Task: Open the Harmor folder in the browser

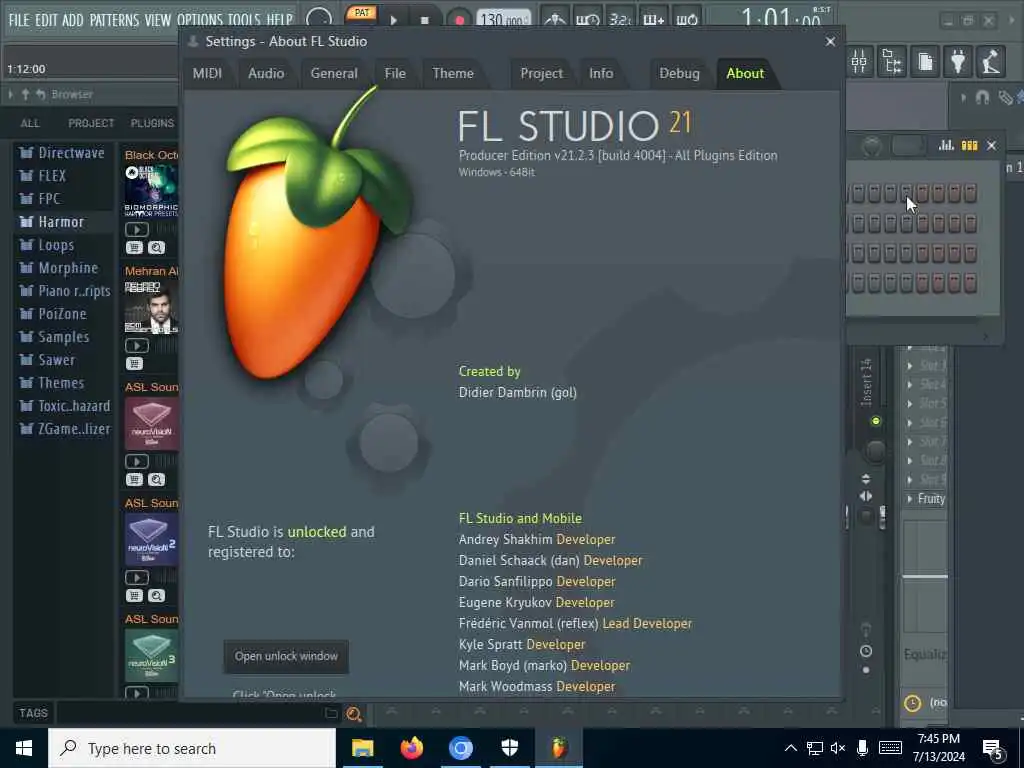Action: pyautogui.click(x=63, y=222)
